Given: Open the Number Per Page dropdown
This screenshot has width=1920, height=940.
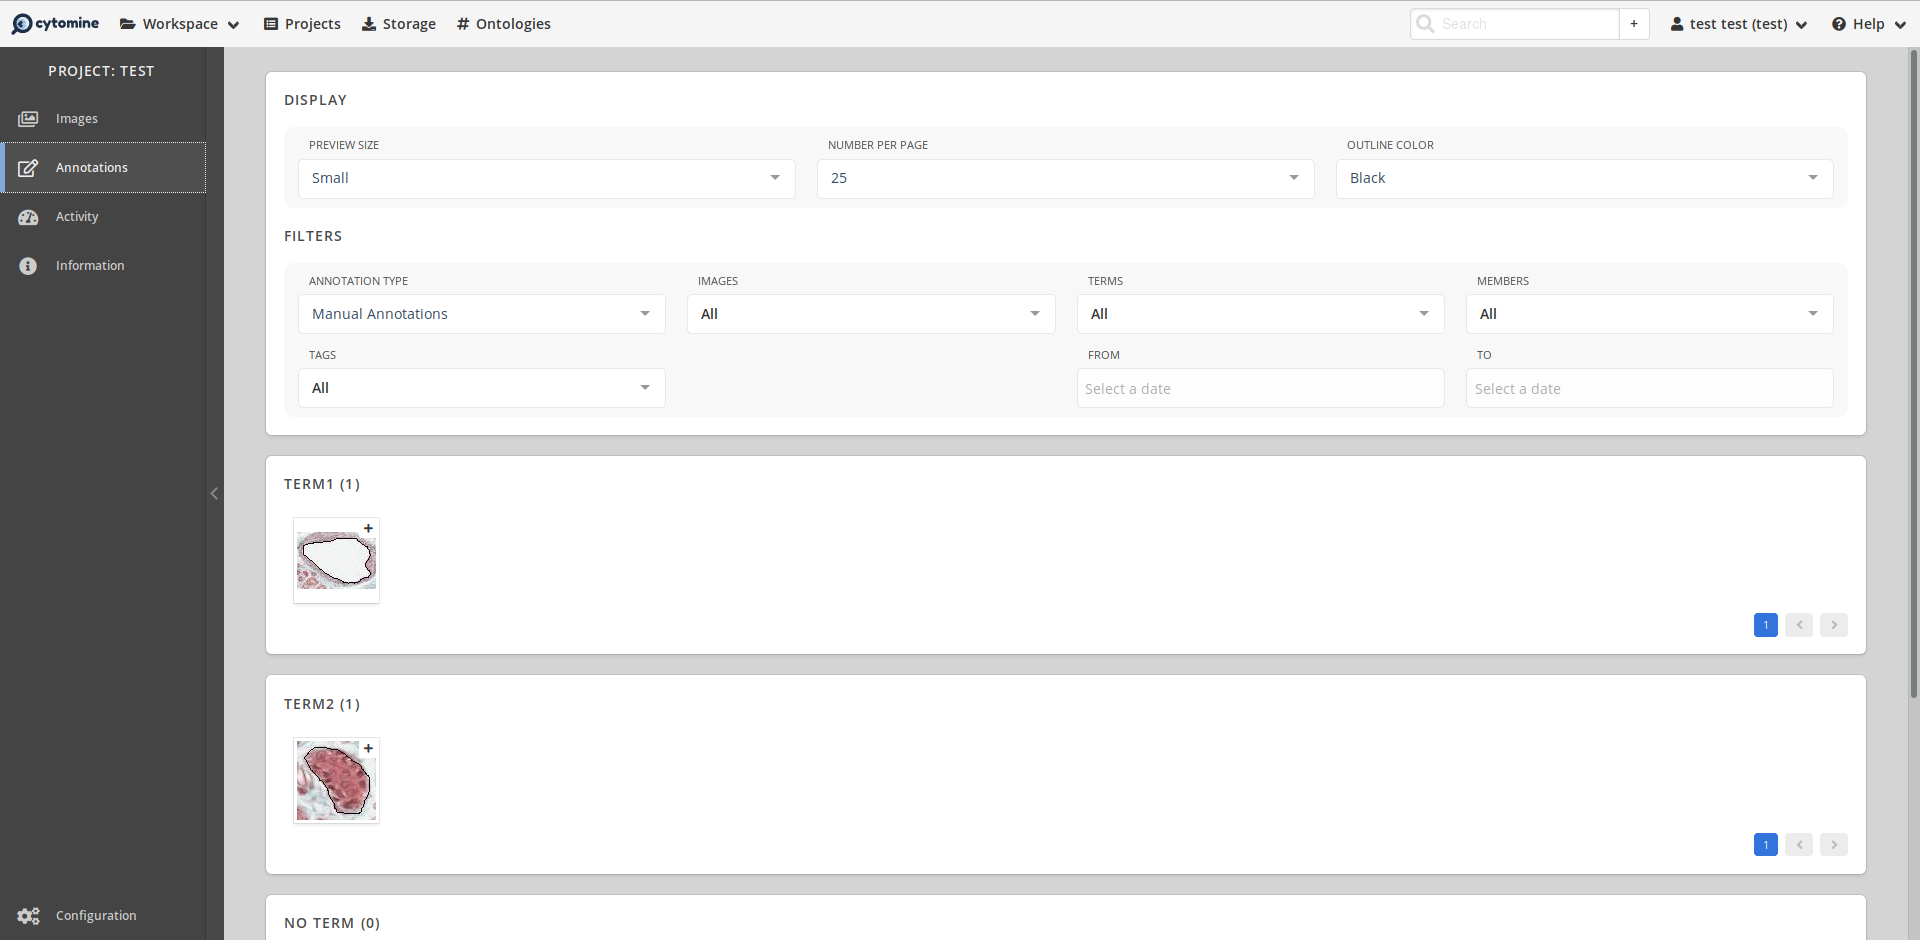Looking at the screenshot, I should (1065, 178).
